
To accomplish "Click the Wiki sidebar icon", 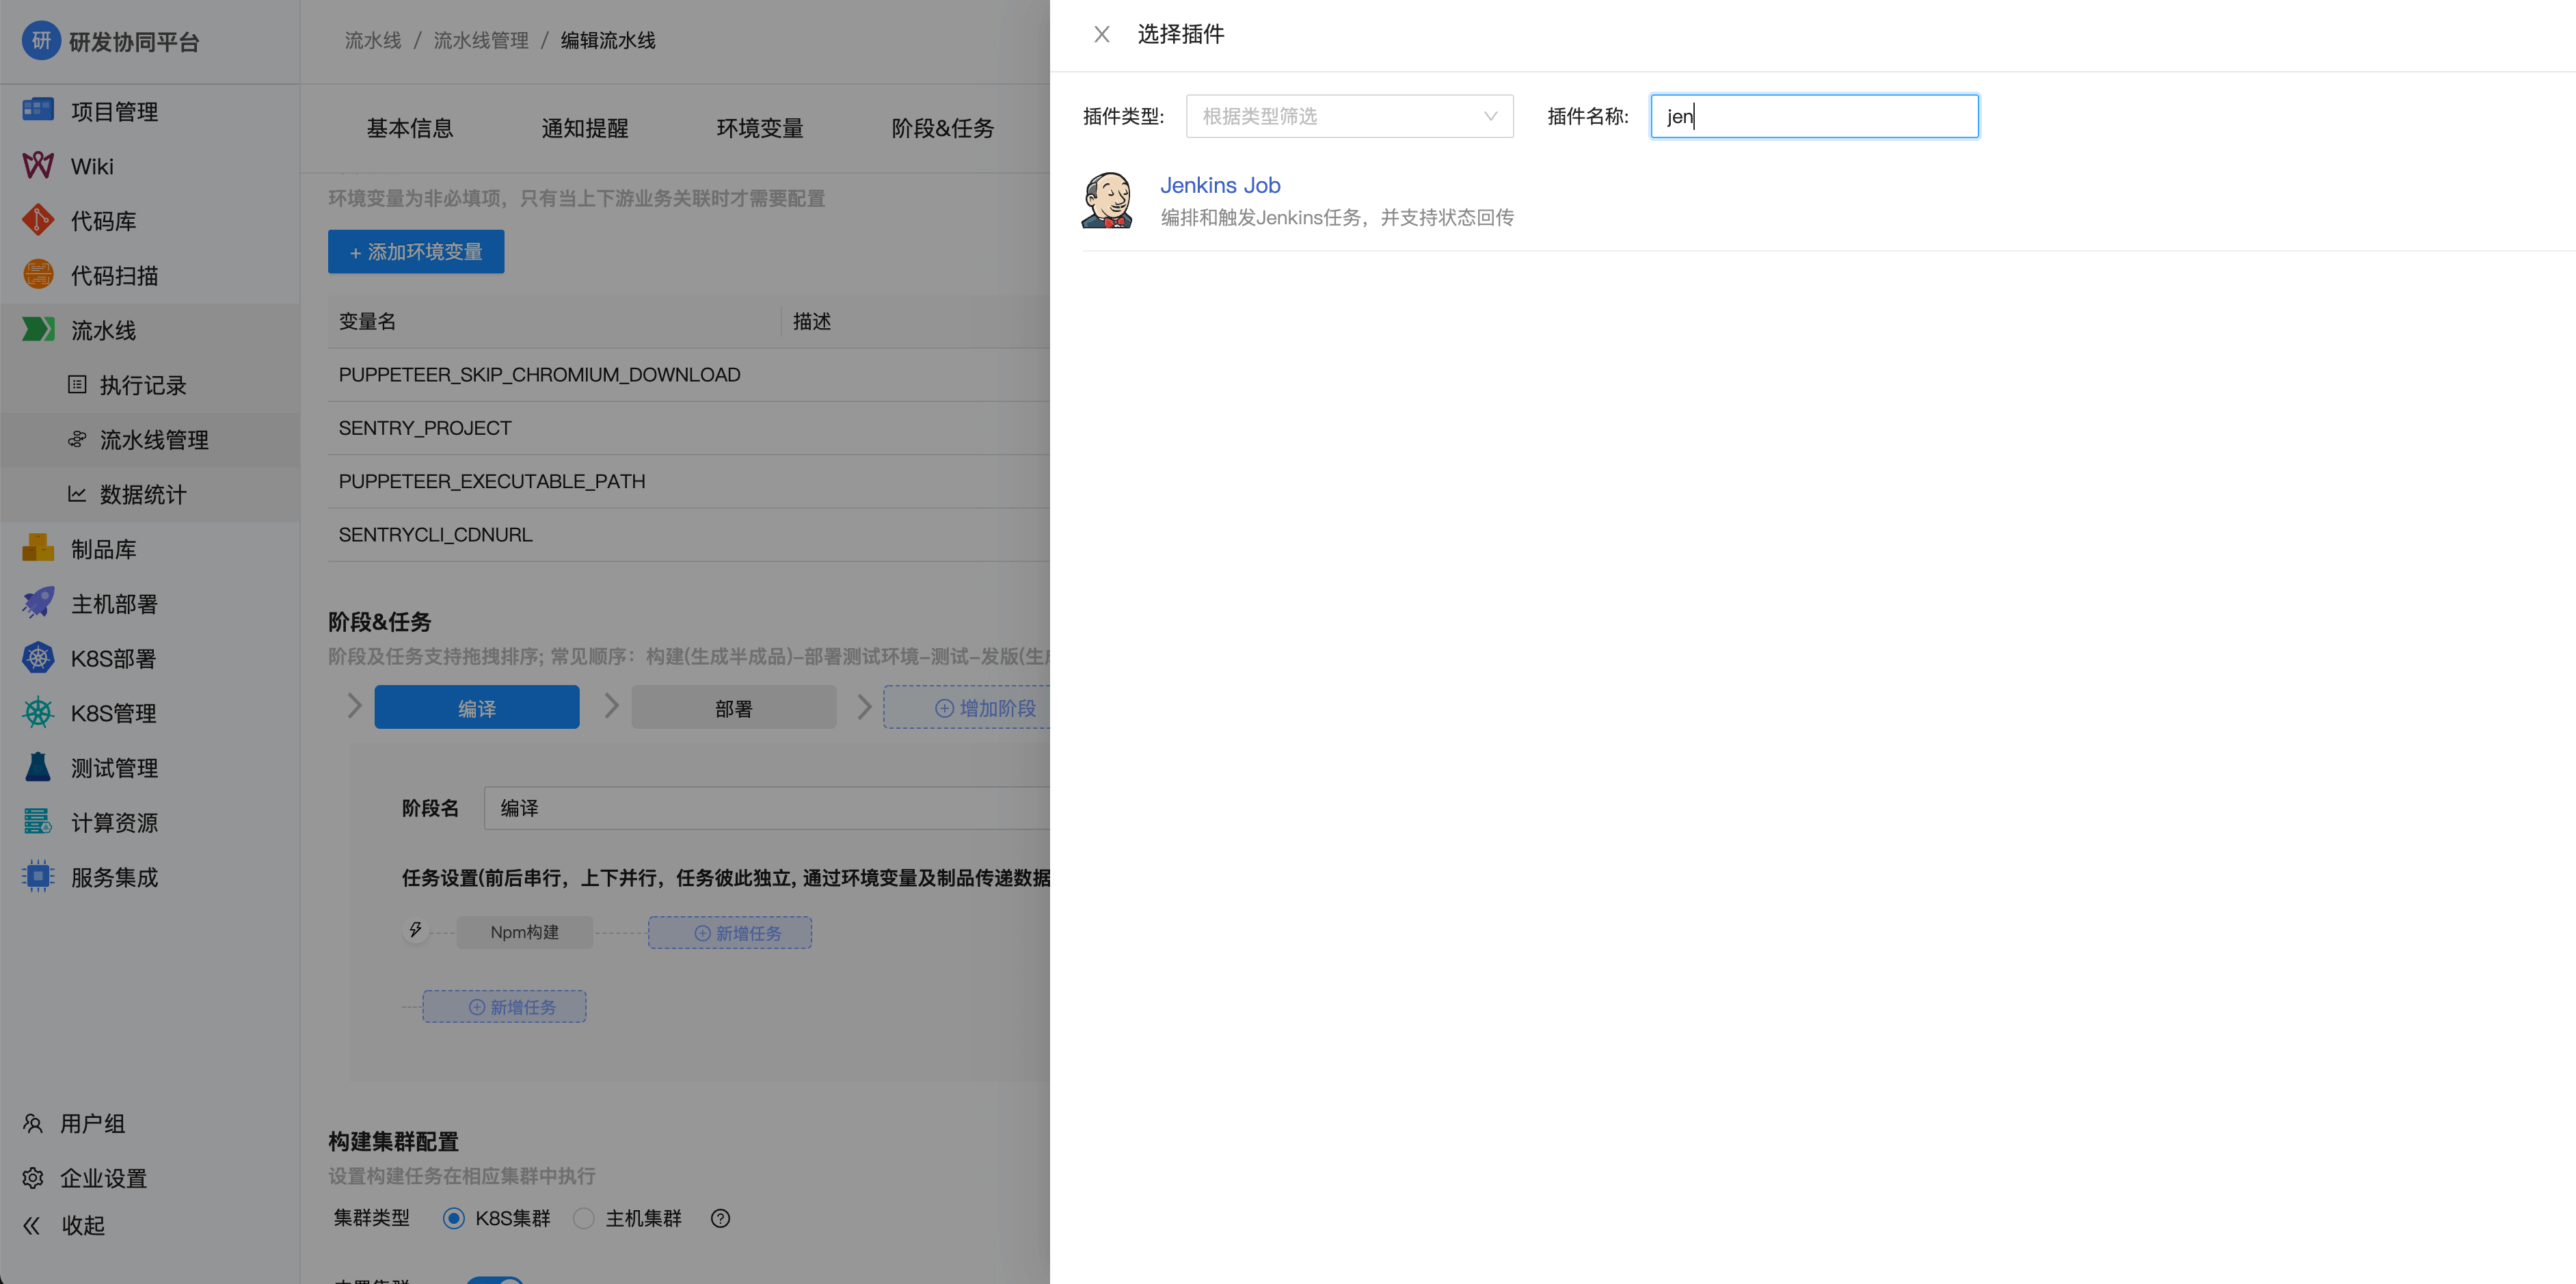I will point(38,166).
